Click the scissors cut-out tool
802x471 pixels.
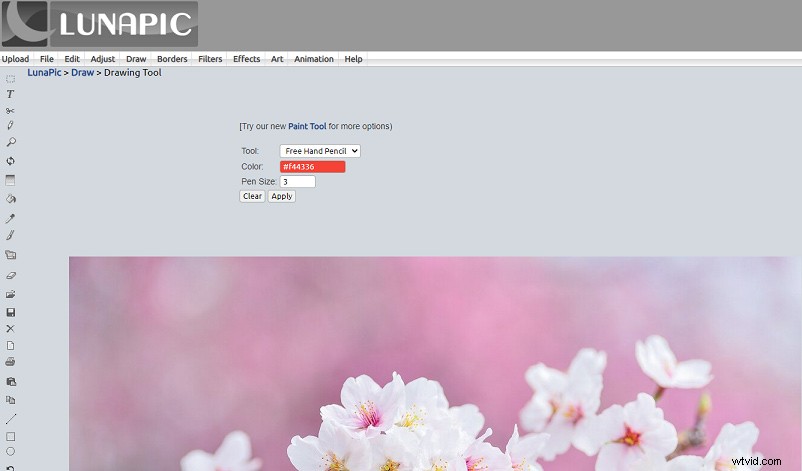(x=10, y=110)
